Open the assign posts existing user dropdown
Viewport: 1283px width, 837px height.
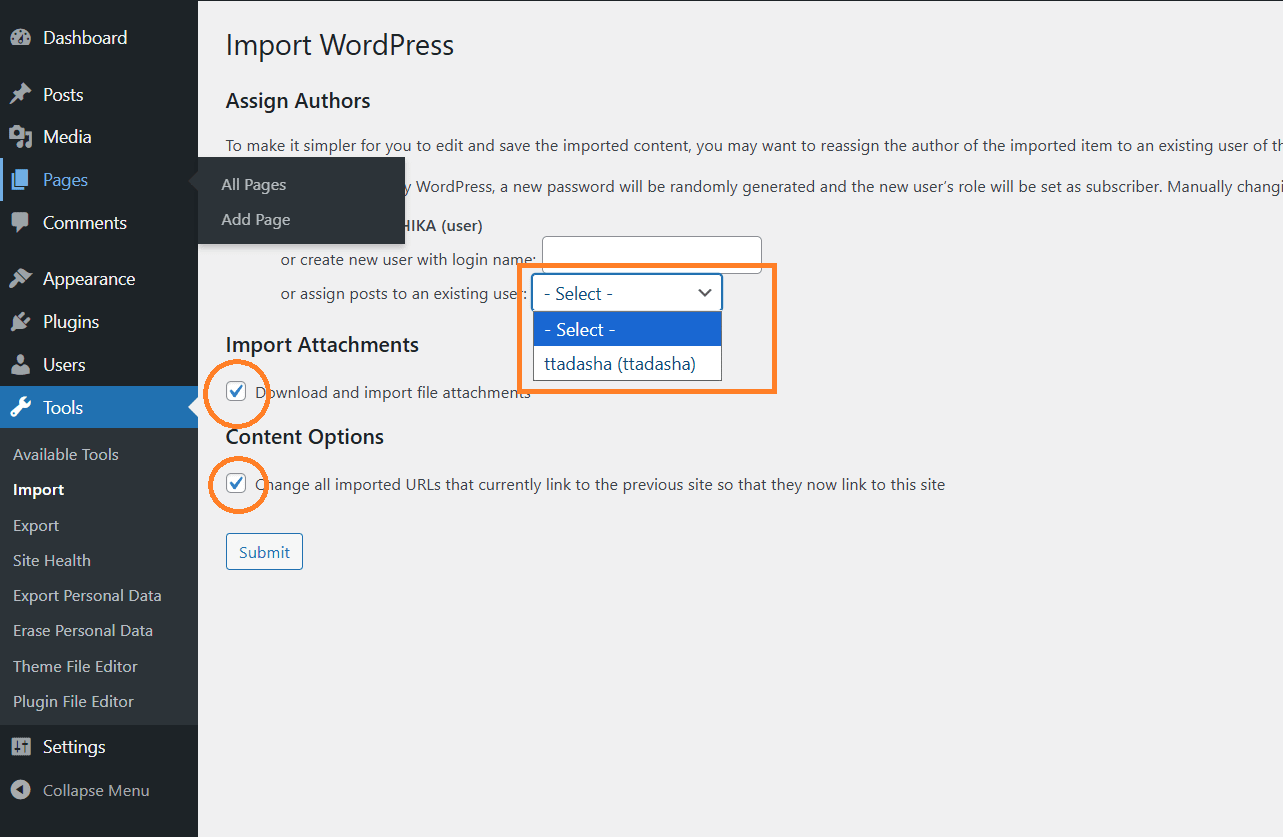tap(627, 293)
